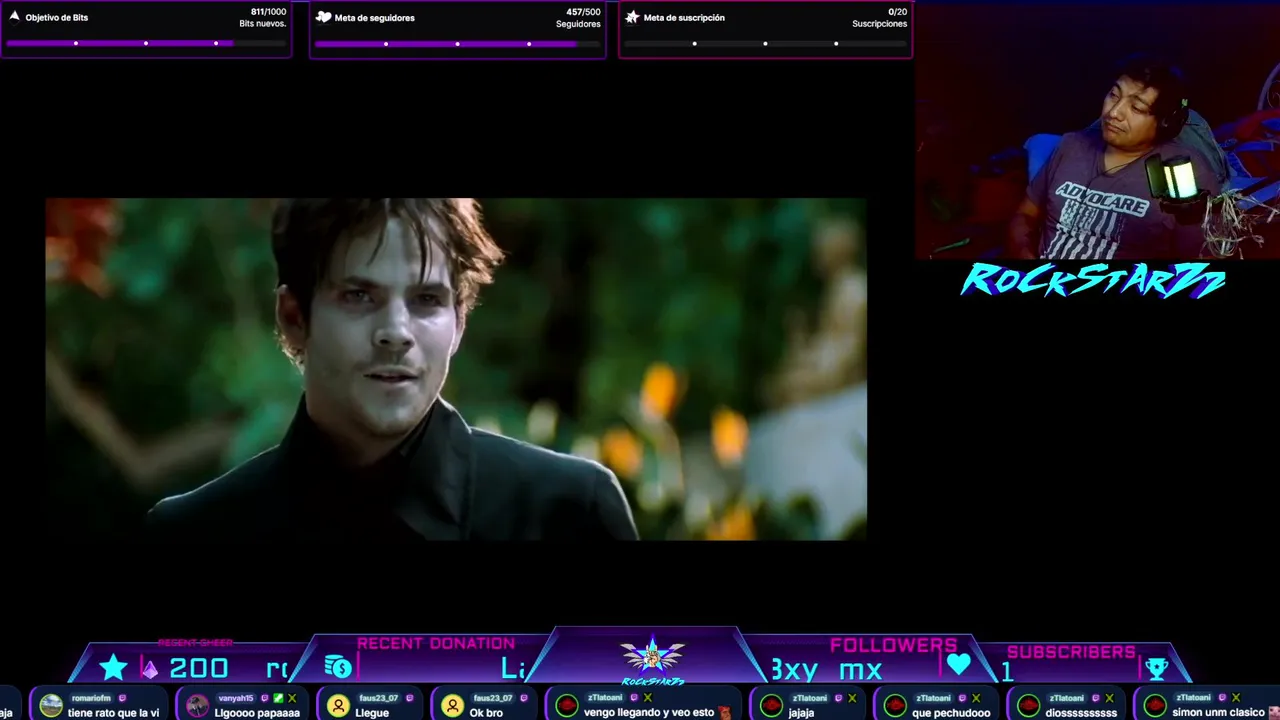
Task: Click avatar beside the 'Llegue' message
Action: (x=338, y=706)
